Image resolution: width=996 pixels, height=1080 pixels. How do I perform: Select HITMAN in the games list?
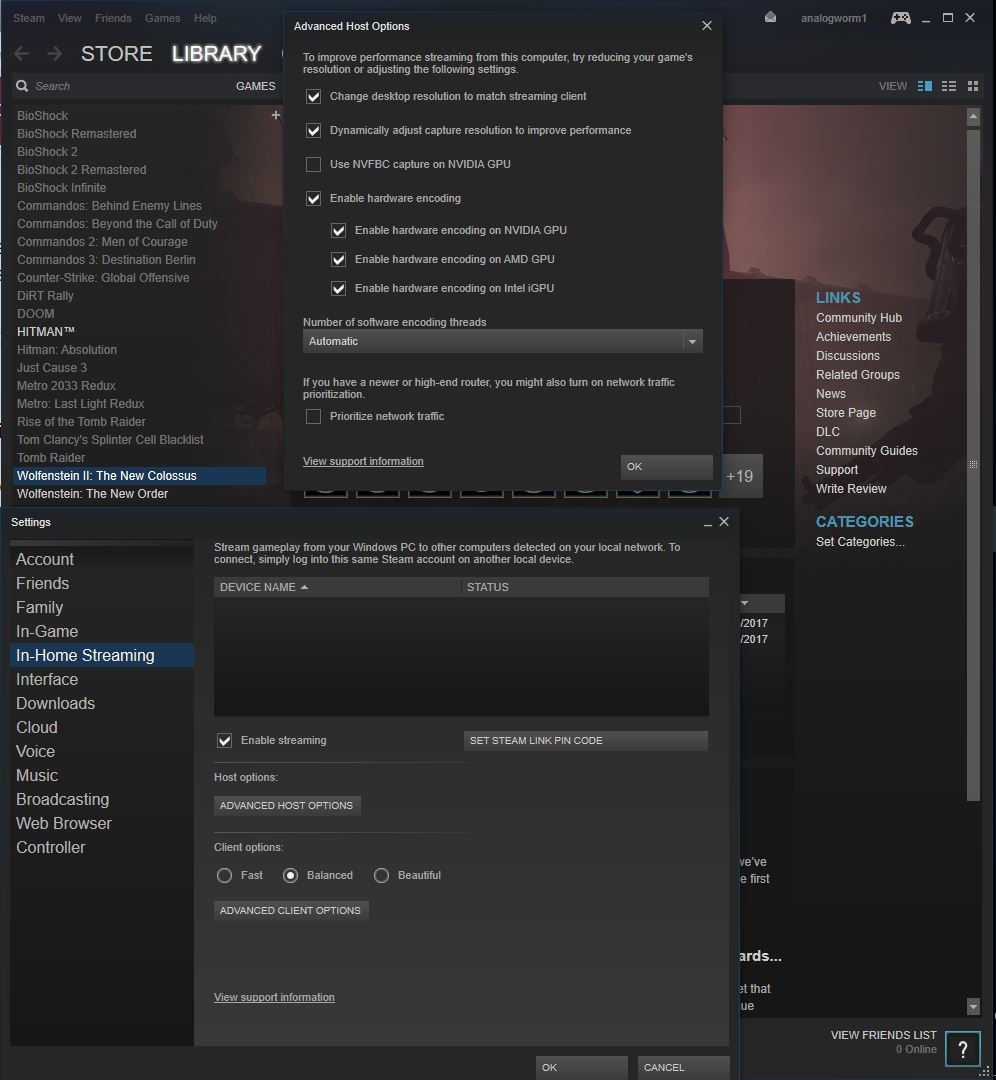point(45,331)
